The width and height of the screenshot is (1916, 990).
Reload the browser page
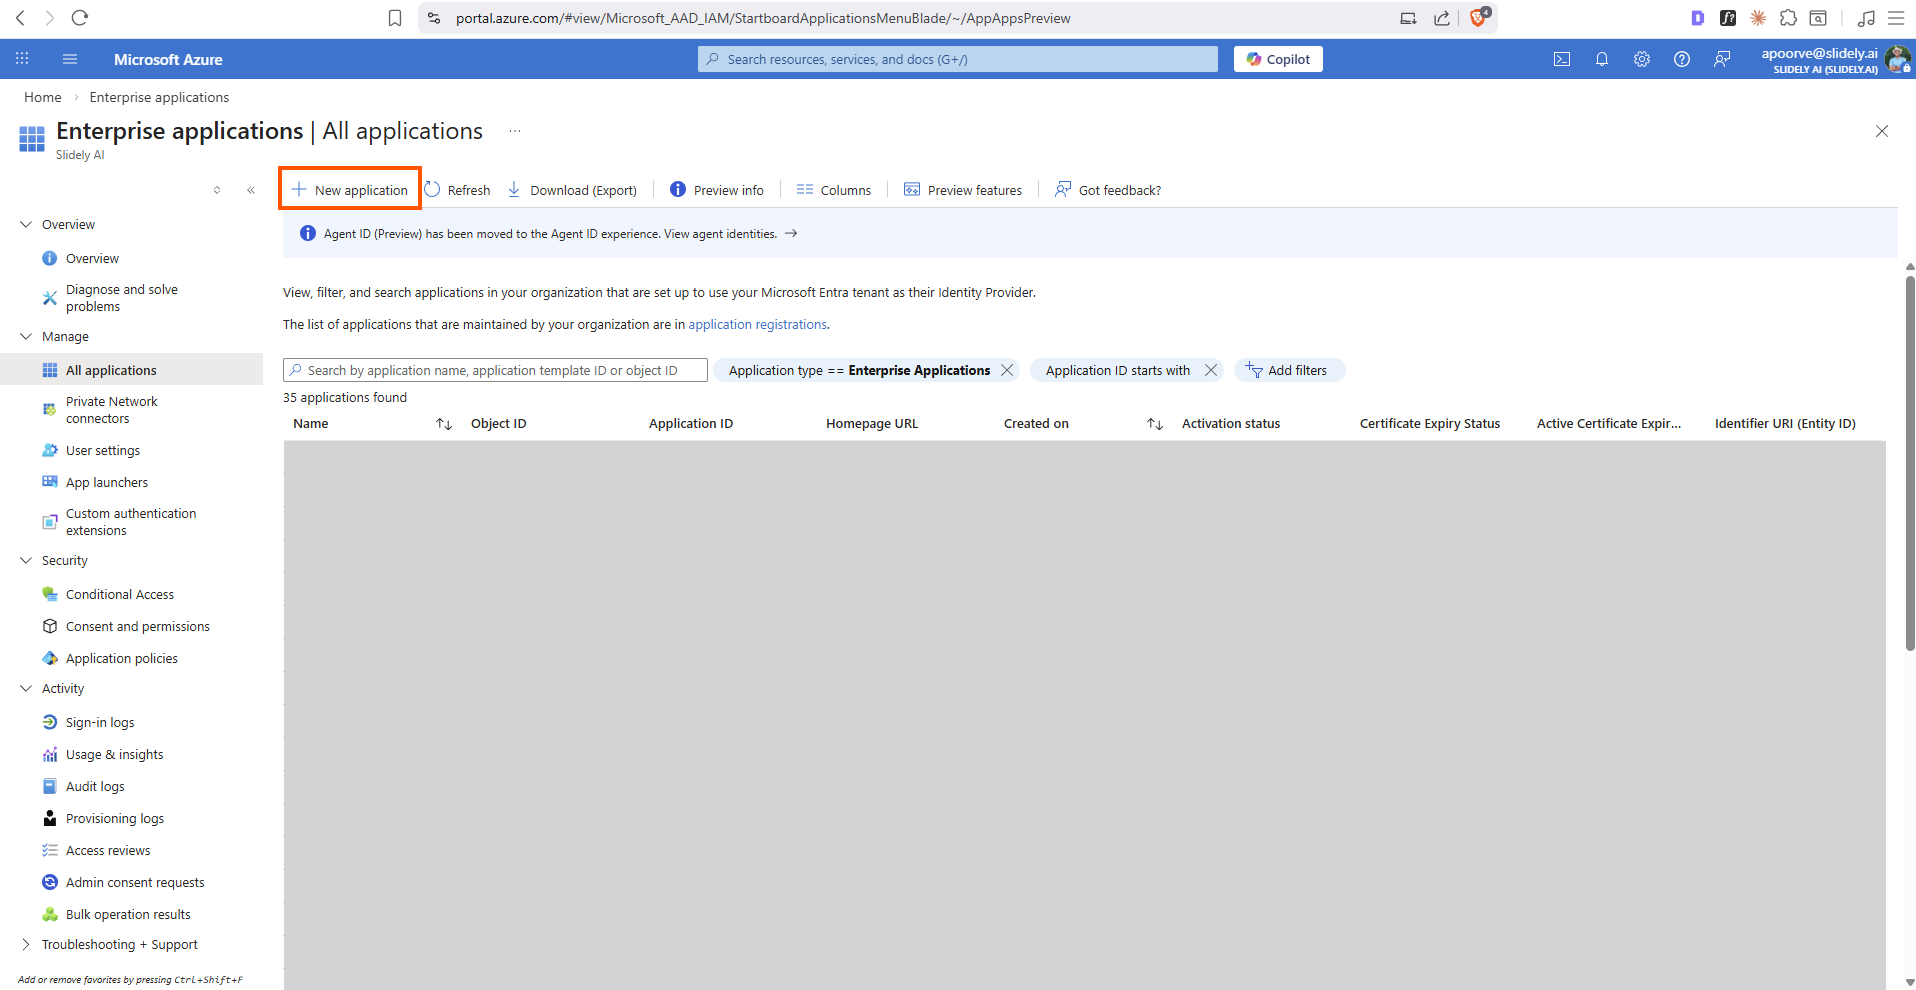80,18
